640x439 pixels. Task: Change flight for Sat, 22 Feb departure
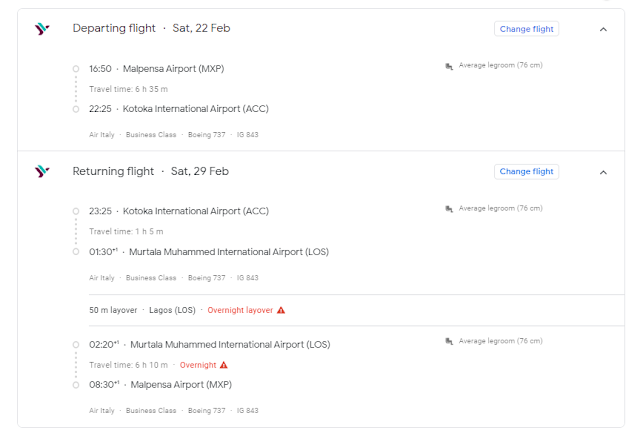[526, 29]
